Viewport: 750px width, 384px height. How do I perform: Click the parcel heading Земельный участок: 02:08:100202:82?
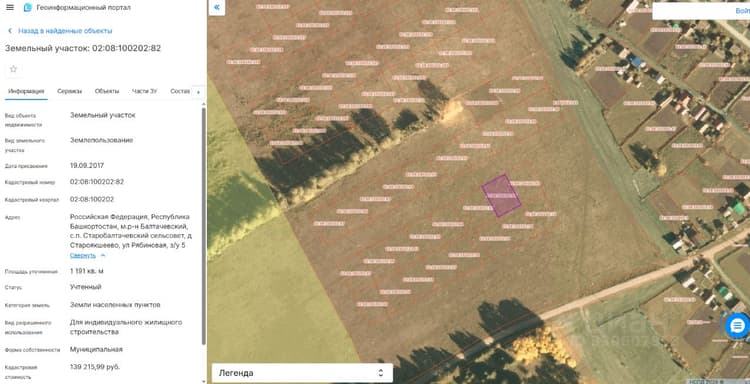click(83, 48)
